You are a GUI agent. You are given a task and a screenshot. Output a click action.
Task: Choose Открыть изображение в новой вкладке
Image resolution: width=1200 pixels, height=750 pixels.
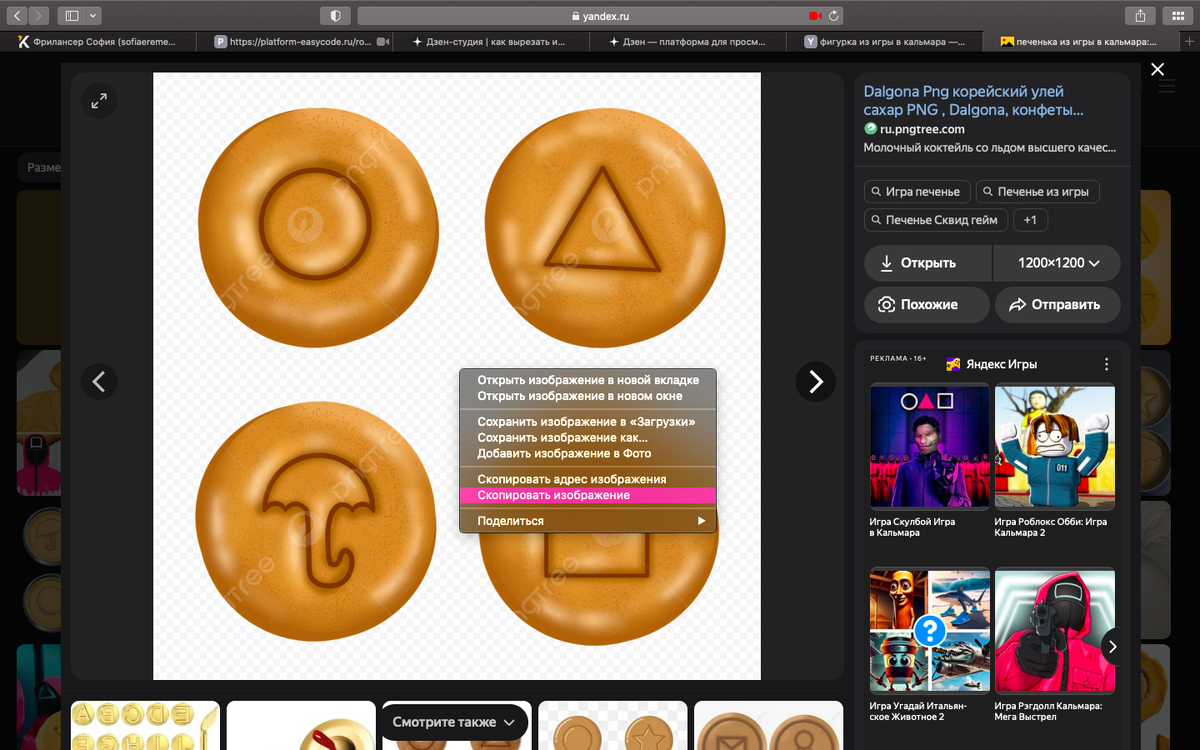click(x=588, y=380)
